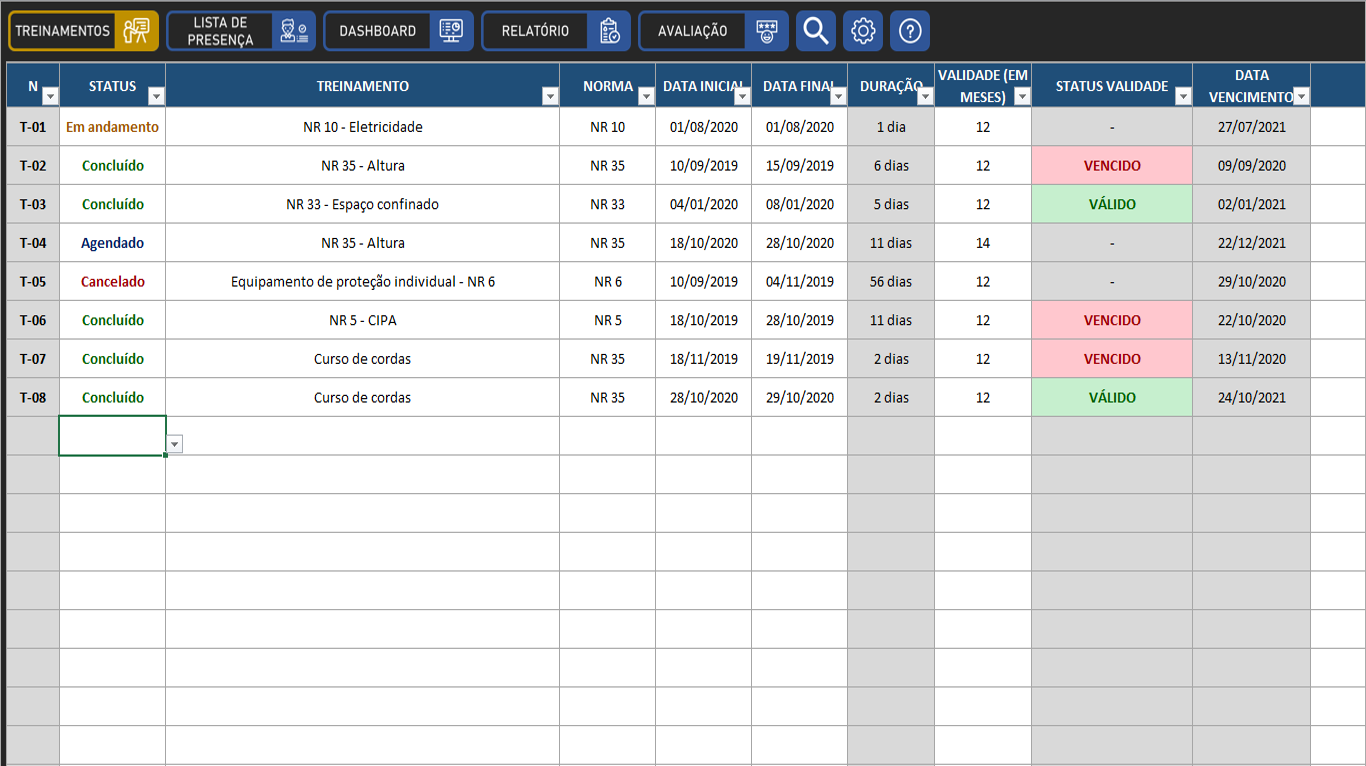Click the '1 dia' duration cell
The height and width of the screenshot is (766, 1366).
[x=891, y=127]
